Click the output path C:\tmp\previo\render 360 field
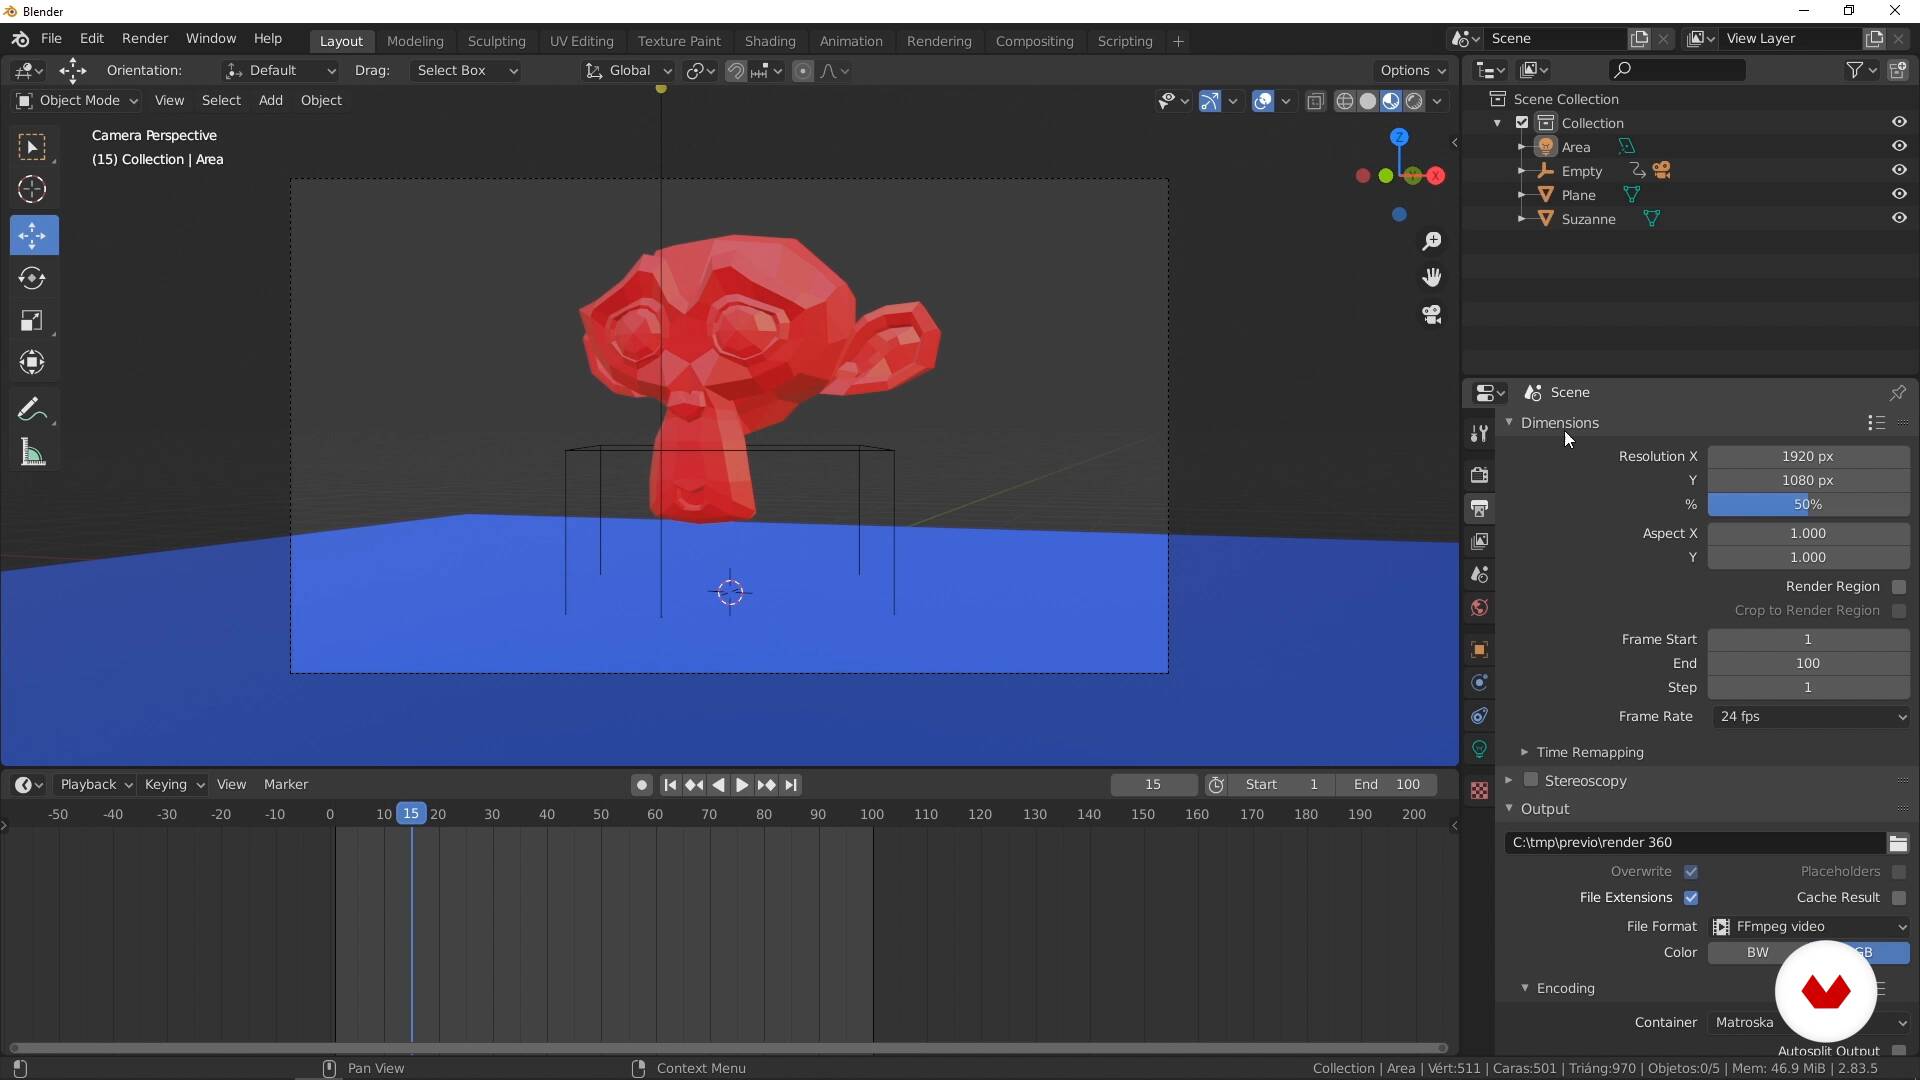1920x1080 pixels. [x=1694, y=843]
